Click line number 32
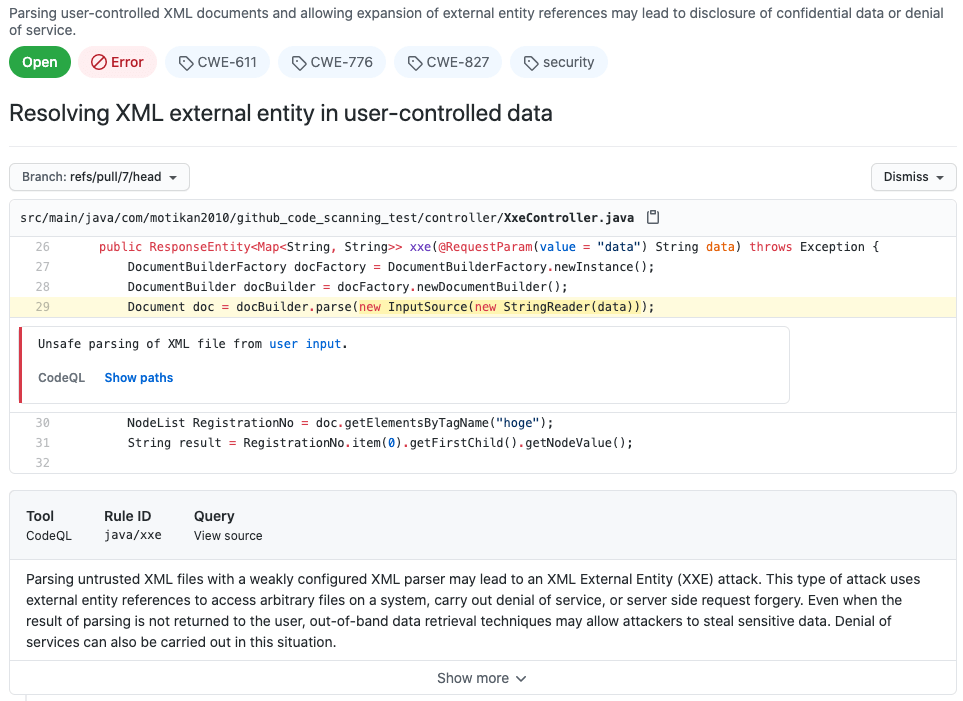The width and height of the screenshot is (963, 701). pos(42,463)
